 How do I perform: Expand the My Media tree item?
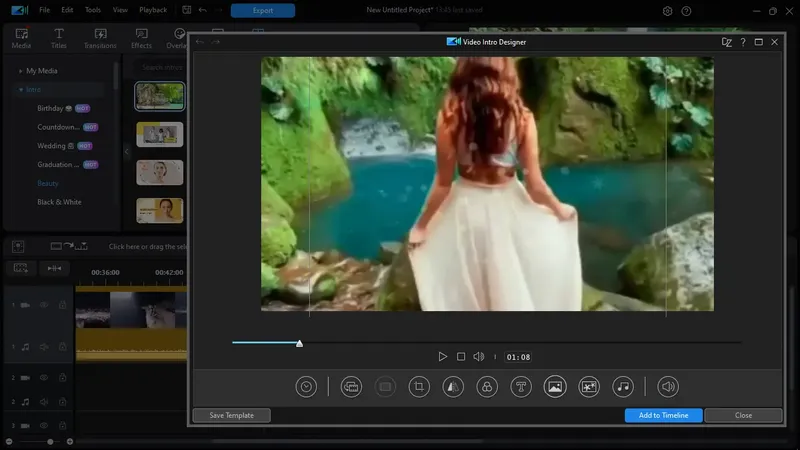click(21, 71)
